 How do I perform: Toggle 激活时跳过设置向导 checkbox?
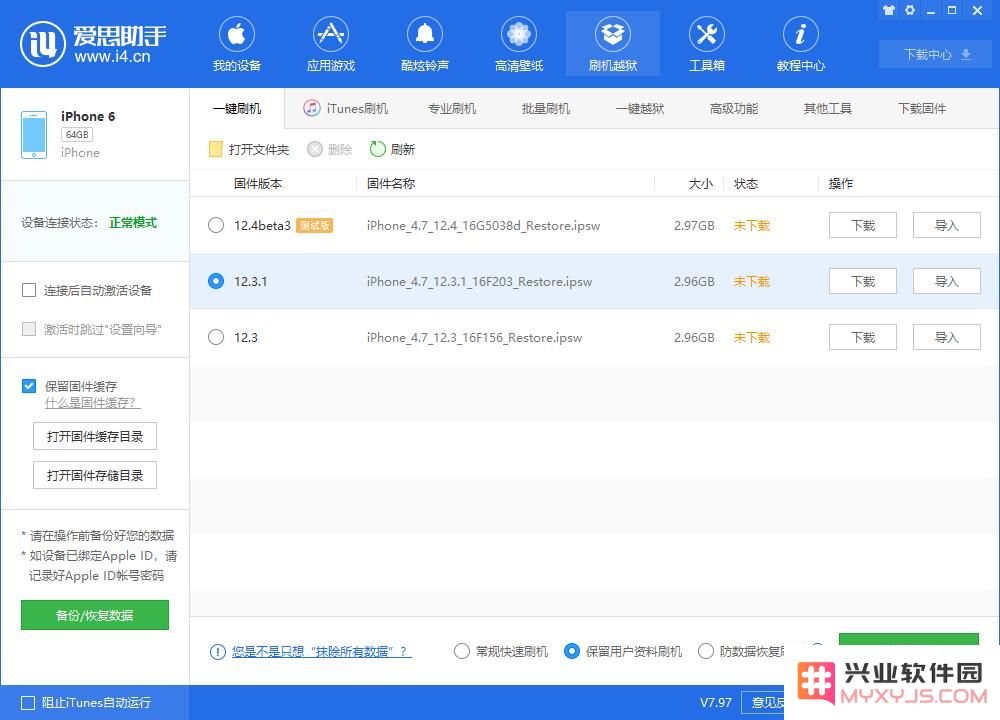[x=29, y=329]
